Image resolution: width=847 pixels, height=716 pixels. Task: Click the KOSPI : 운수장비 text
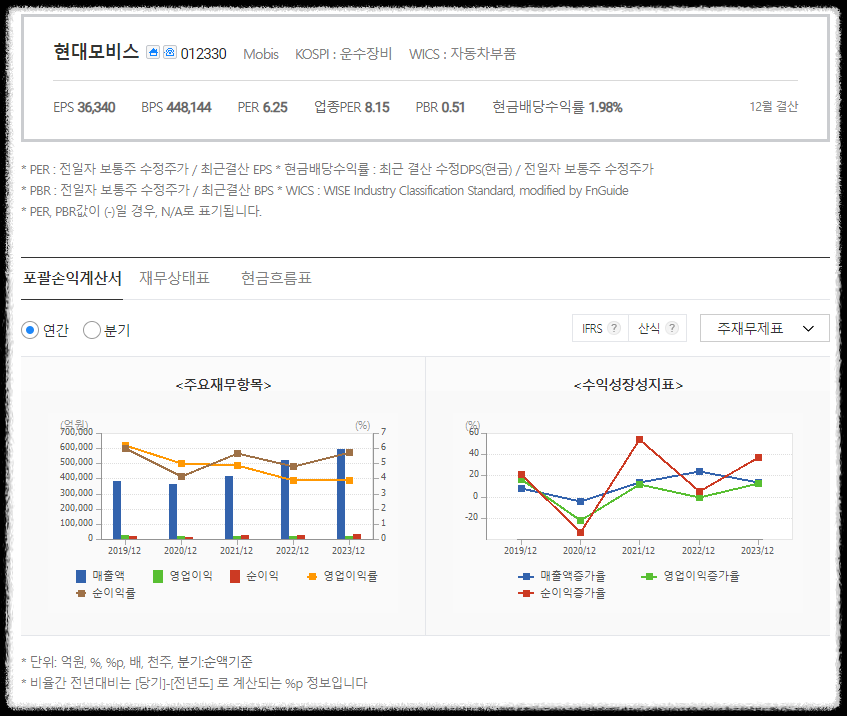pos(344,54)
